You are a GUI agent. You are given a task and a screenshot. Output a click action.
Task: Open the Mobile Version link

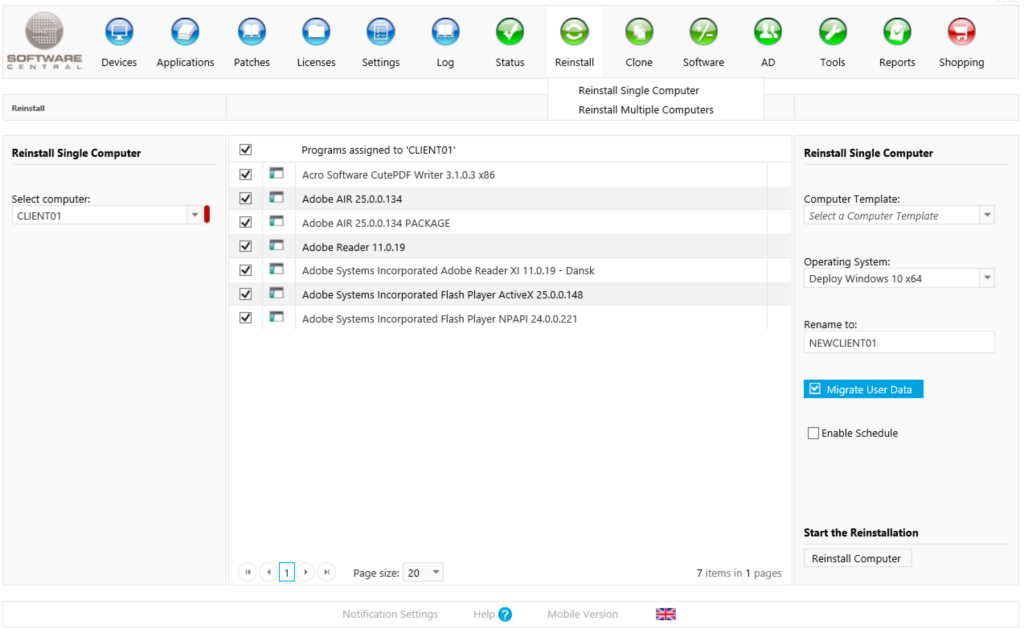[582, 614]
